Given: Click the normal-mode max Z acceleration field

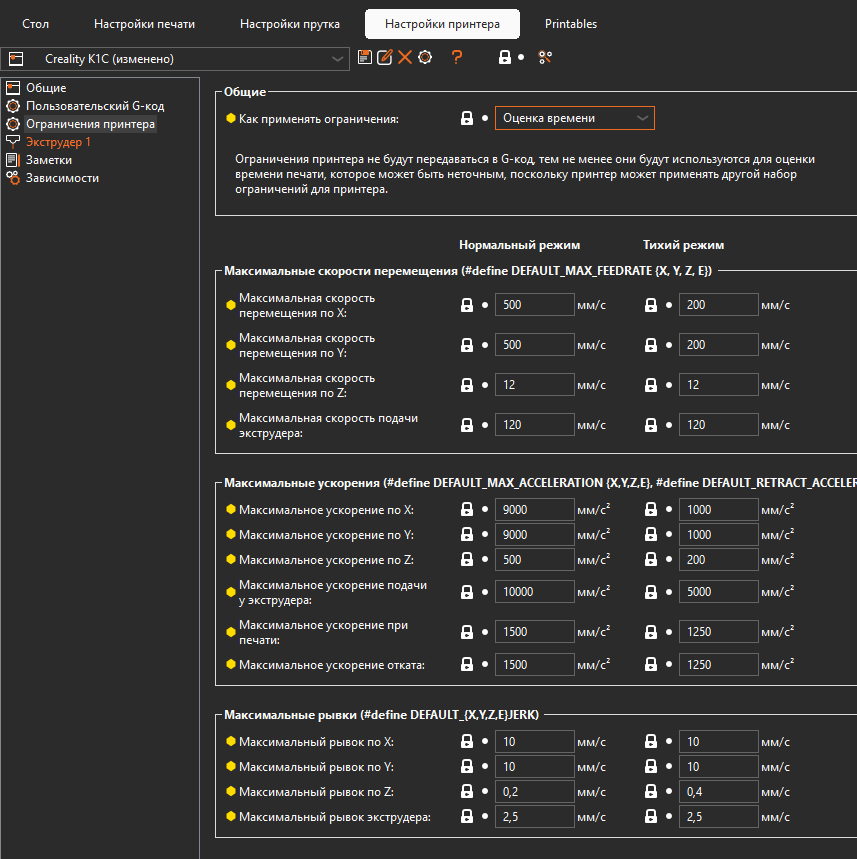Looking at the screenshot, I should pos(535,560).
